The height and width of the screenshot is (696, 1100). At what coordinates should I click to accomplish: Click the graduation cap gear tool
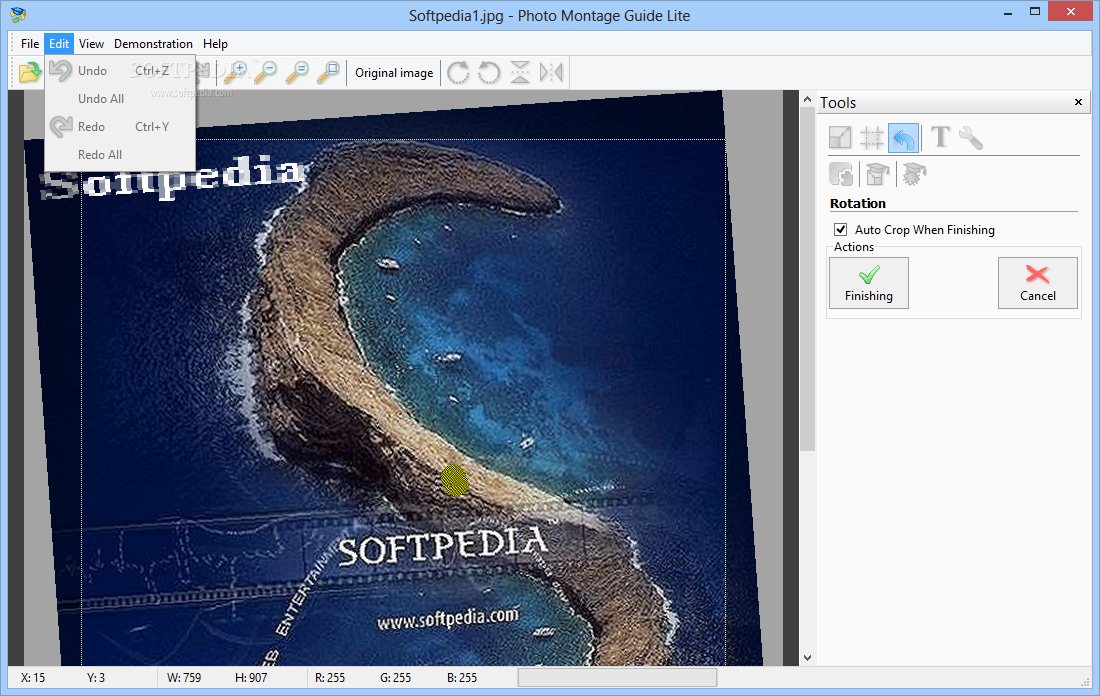[x=914, y=174]
